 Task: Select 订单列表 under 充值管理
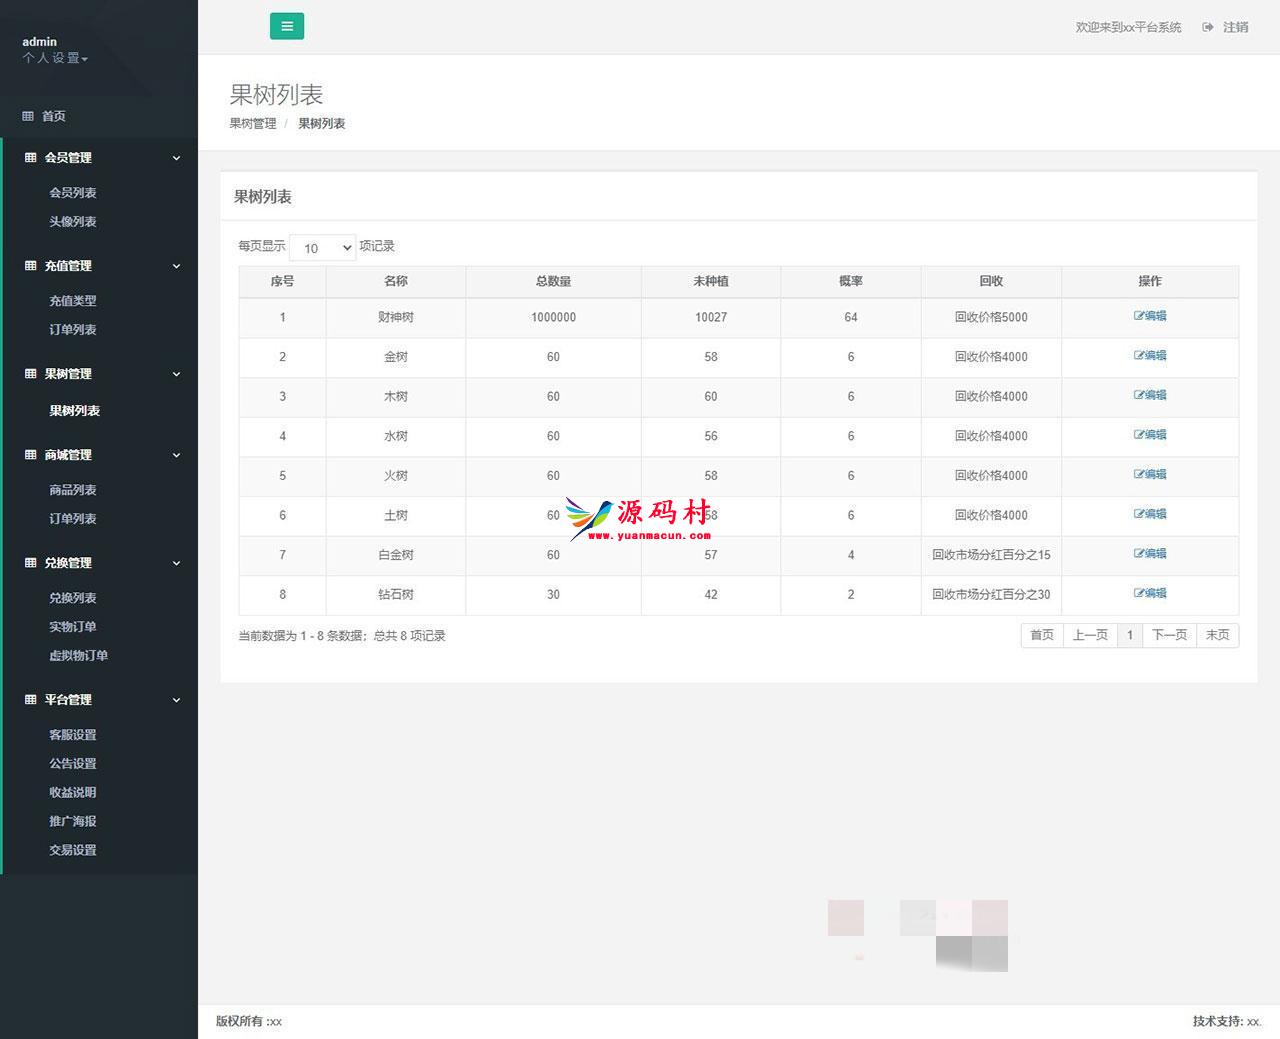click(73, 330)
